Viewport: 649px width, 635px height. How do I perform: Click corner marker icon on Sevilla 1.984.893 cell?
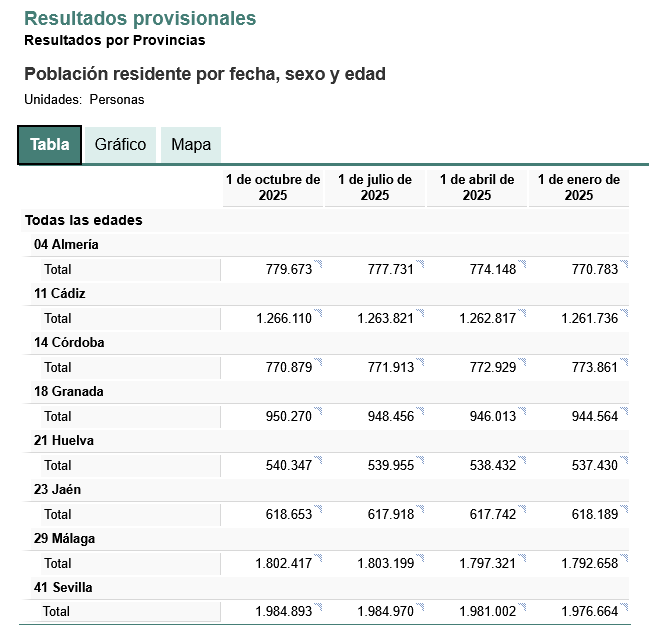pos(318,606)
